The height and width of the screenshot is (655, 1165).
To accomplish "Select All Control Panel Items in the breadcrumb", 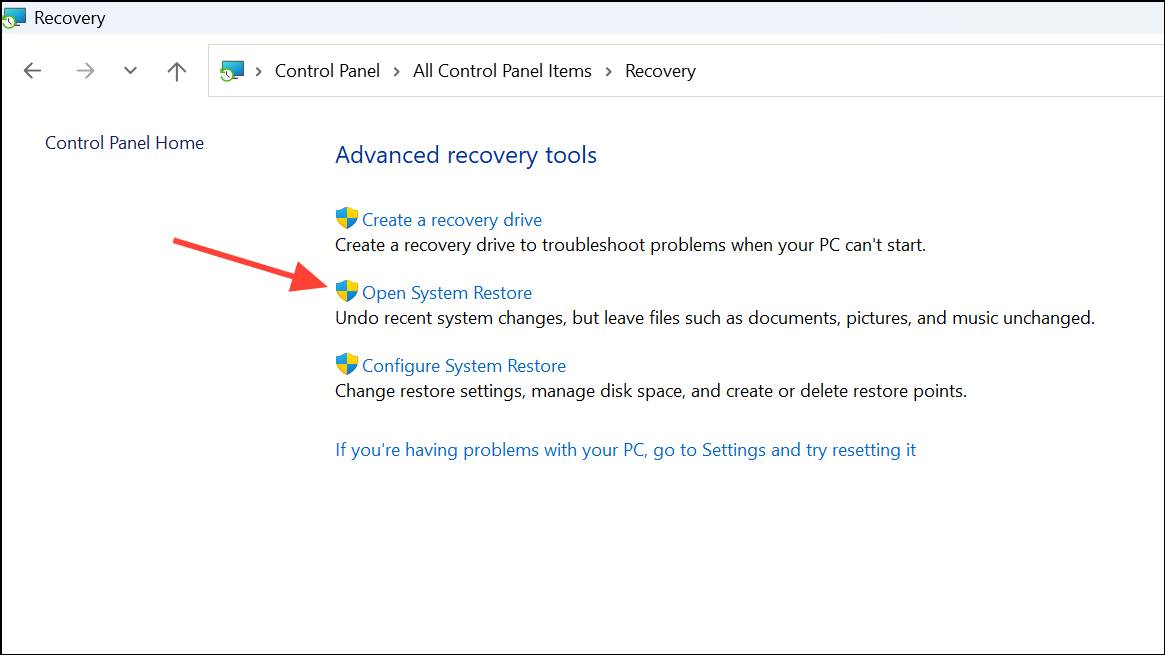I will 502,70.
